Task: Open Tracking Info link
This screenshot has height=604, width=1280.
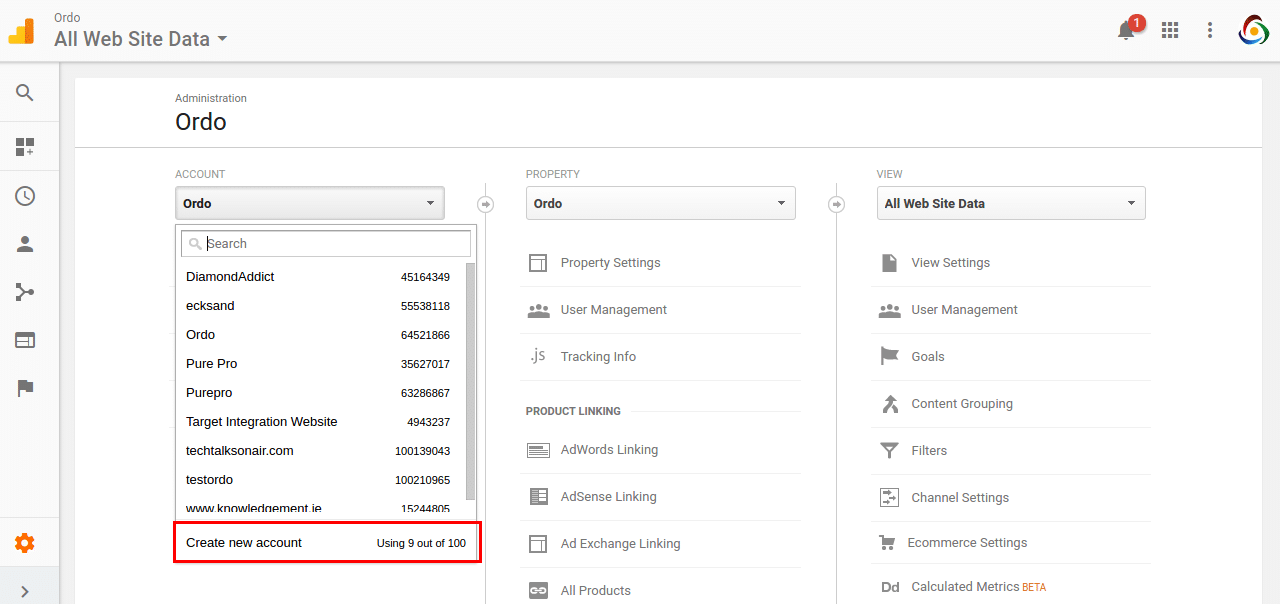Action: point(598,357)
